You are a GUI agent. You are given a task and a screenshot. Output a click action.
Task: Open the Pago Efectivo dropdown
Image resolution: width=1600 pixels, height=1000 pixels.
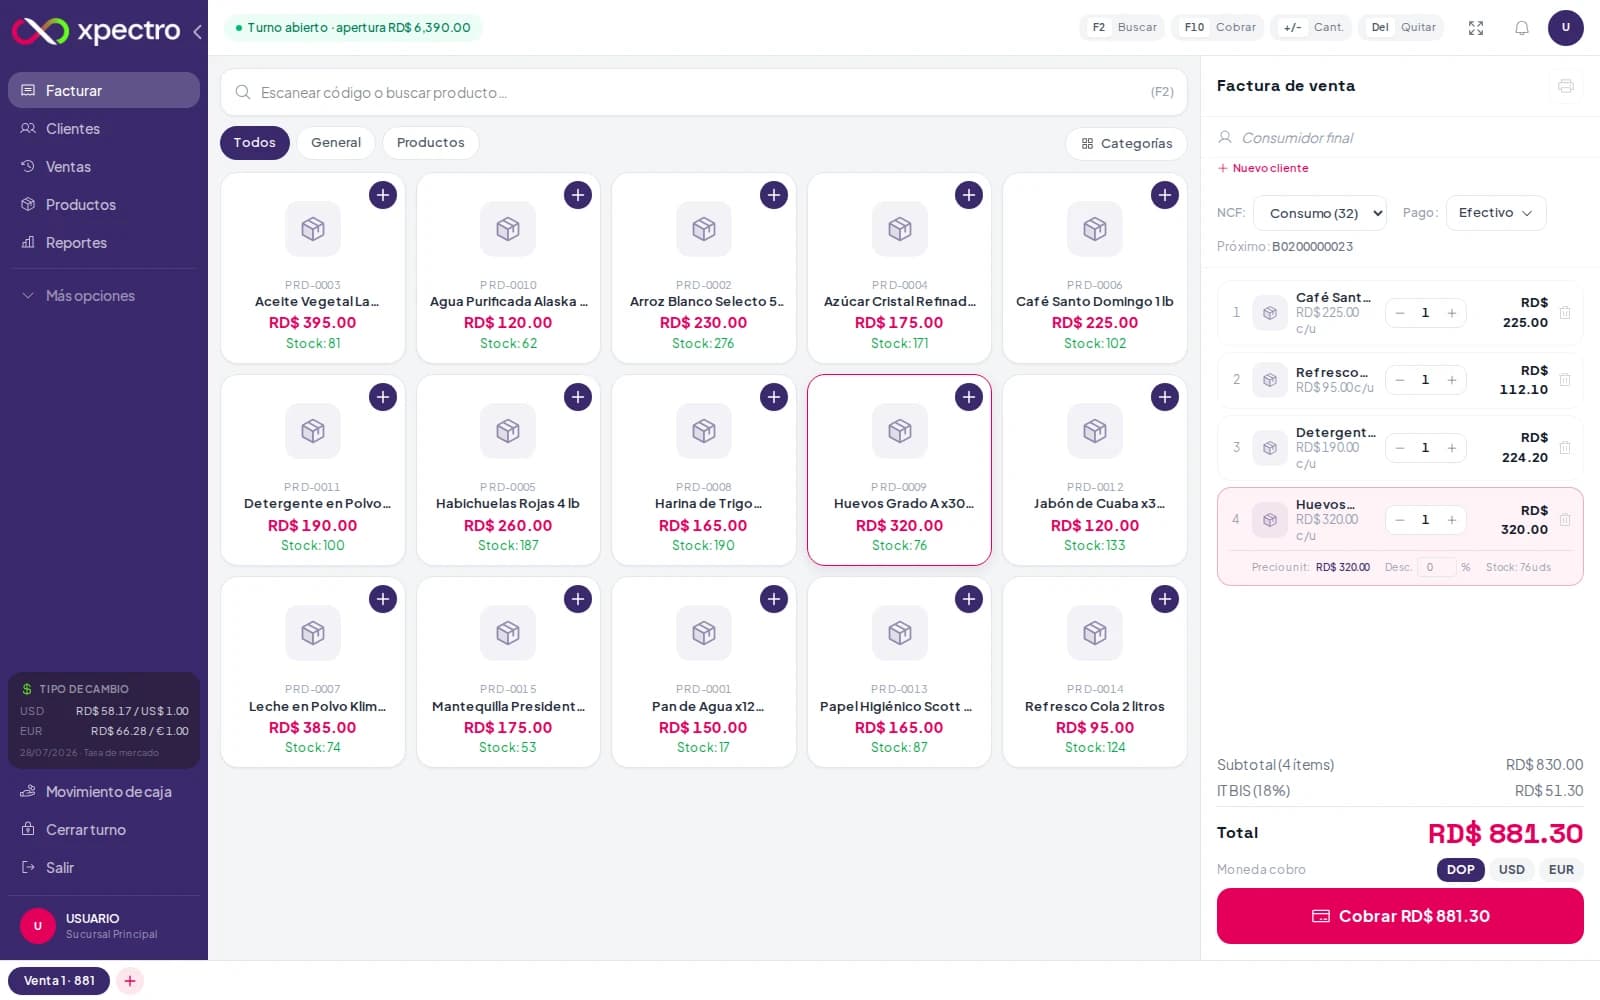tap(1496, 213)
